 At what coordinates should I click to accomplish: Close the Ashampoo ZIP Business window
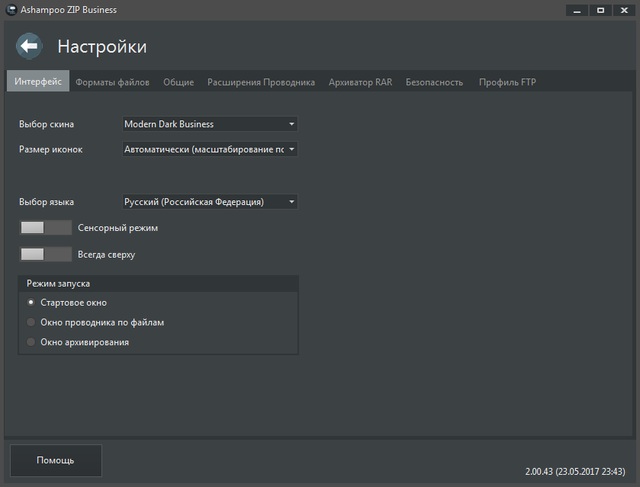(x=624, y=10)
